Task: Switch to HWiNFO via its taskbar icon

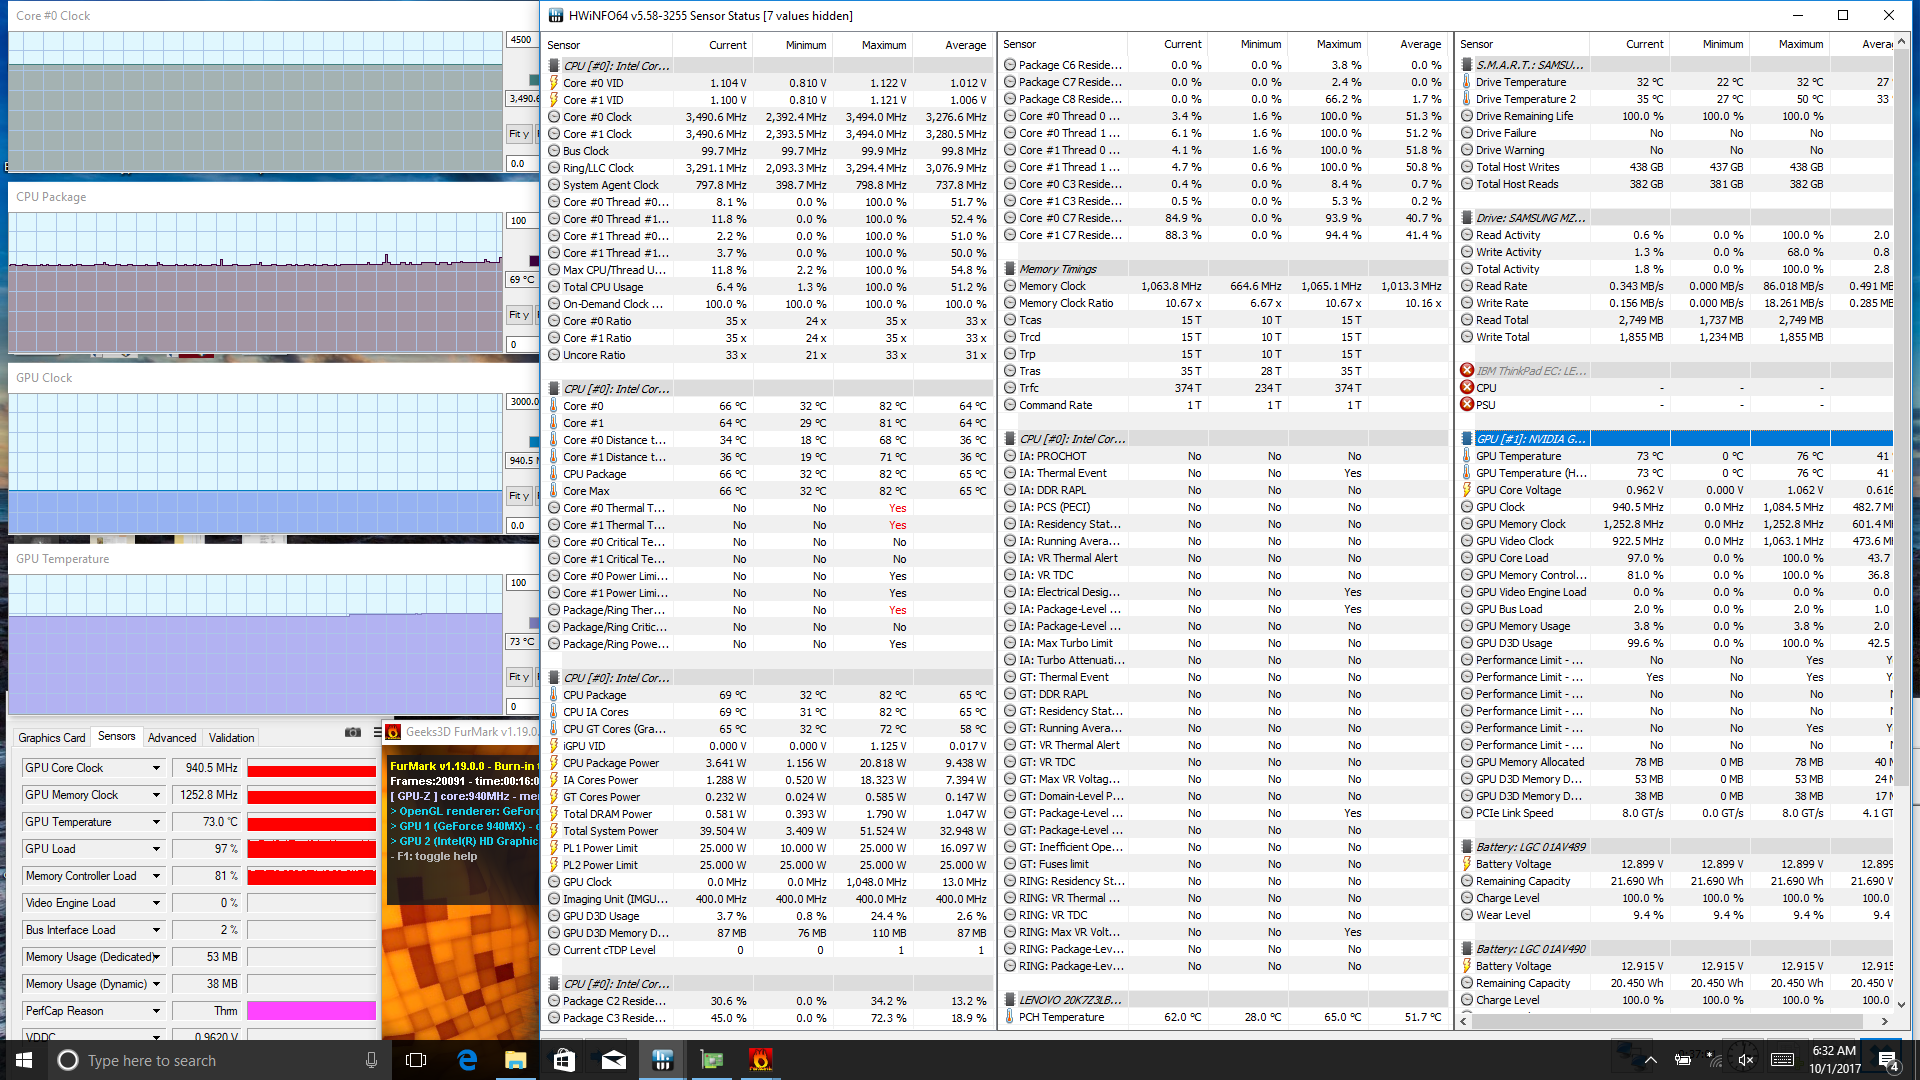Action: (x=662, y=1060)
